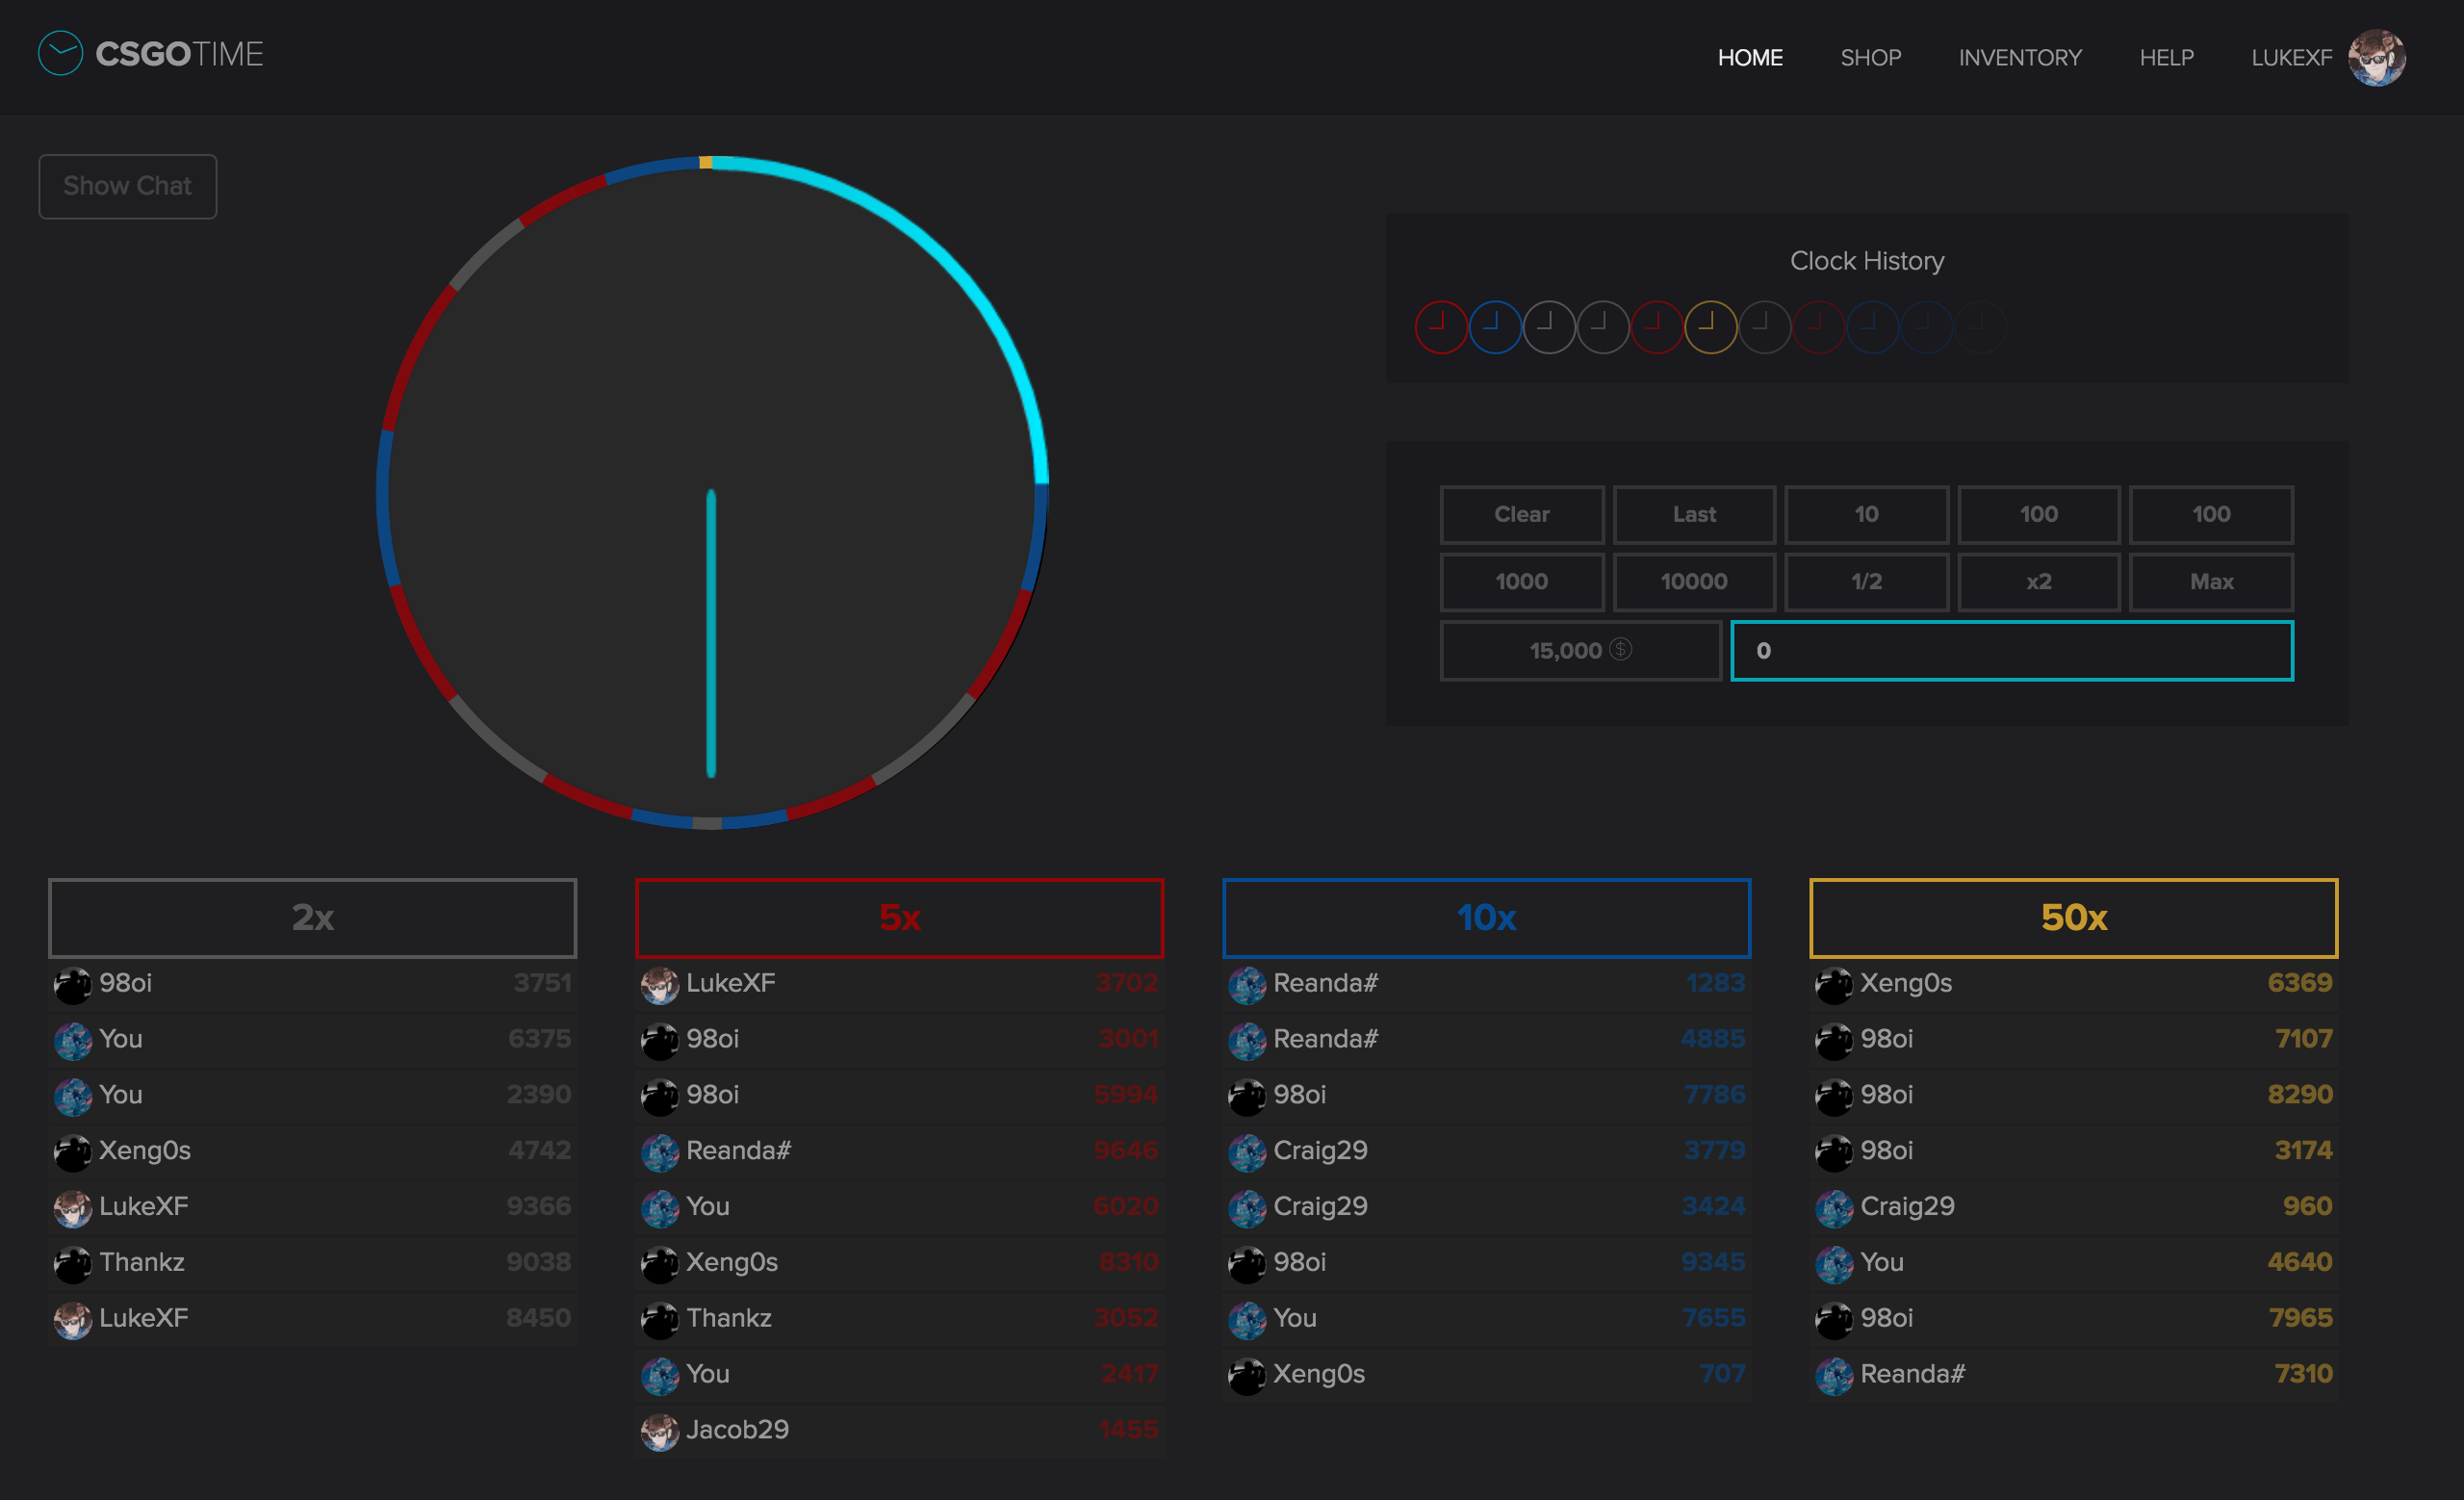Select the blue clock history icon
The height and width of the screenshot is (1500, 2464).
pyautogui.click(x=1495, y=326)
